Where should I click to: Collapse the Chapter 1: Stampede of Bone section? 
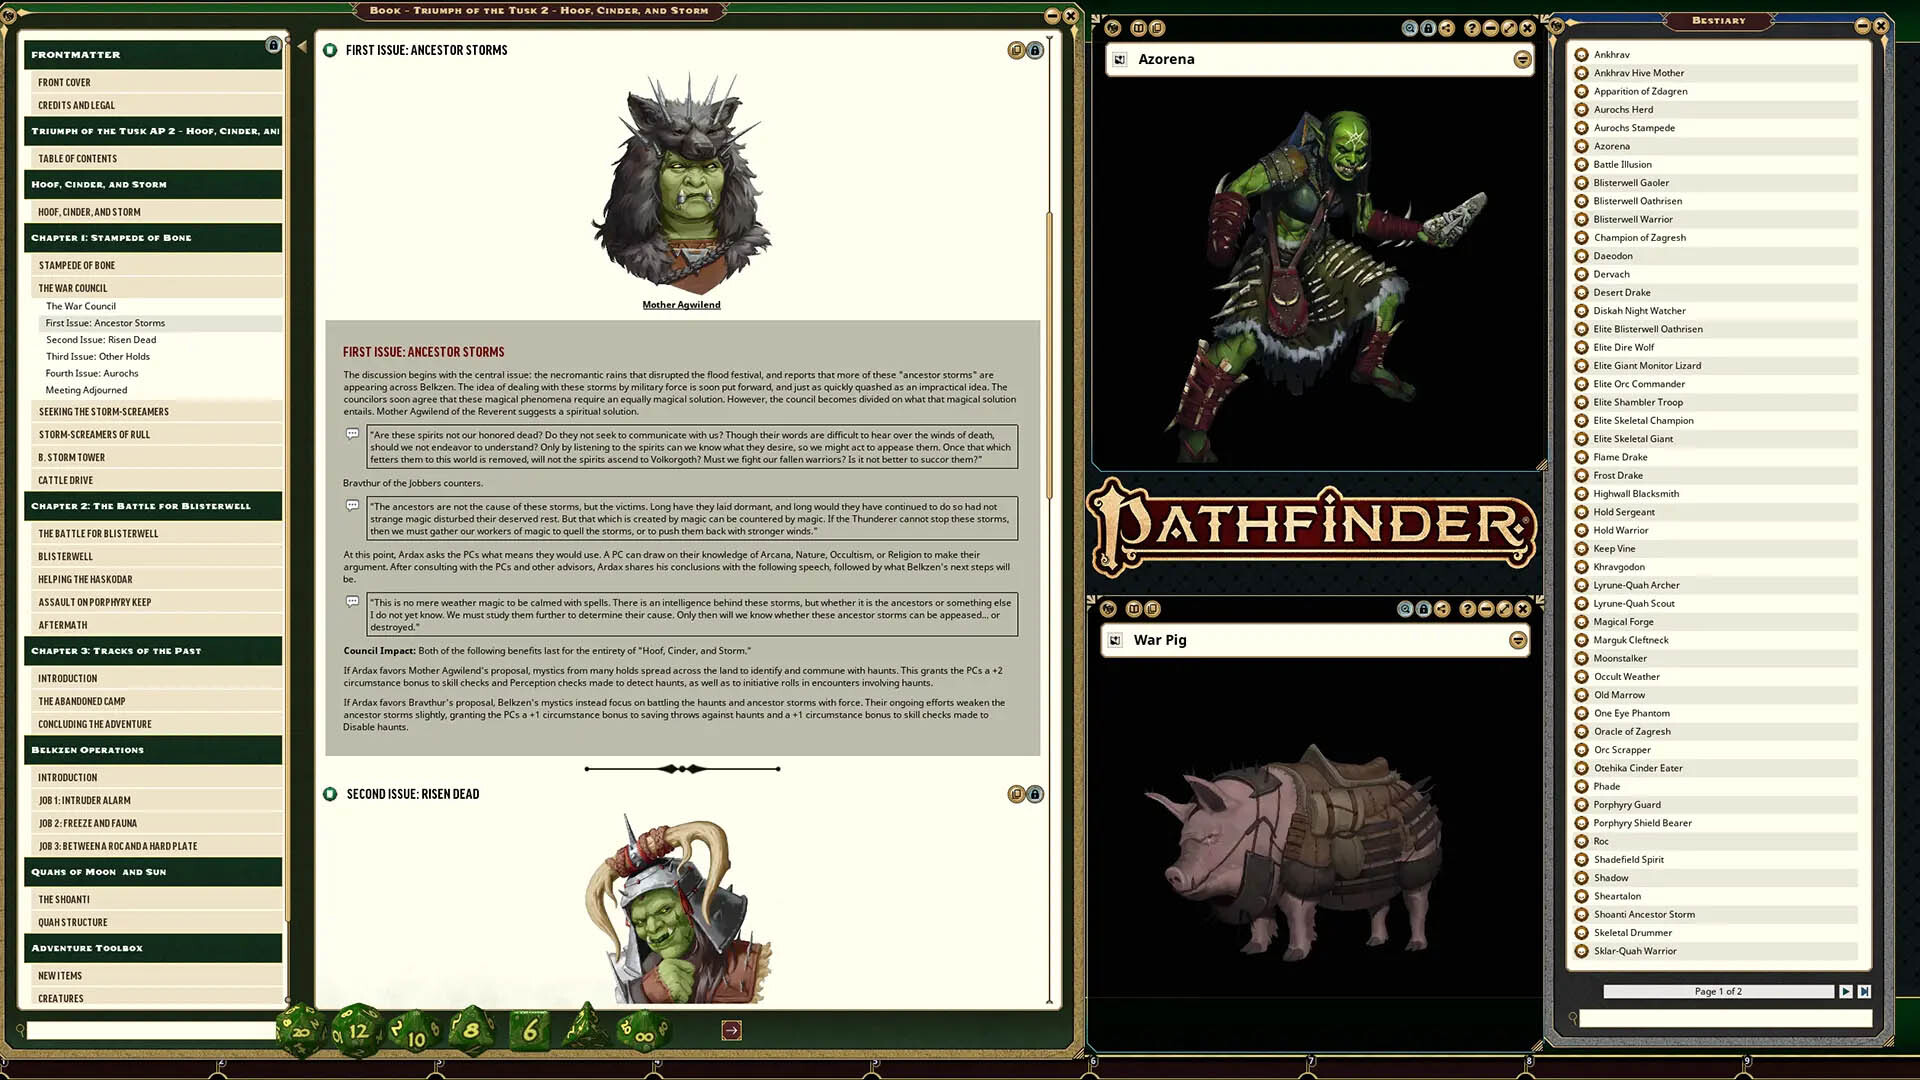[152, 237]
